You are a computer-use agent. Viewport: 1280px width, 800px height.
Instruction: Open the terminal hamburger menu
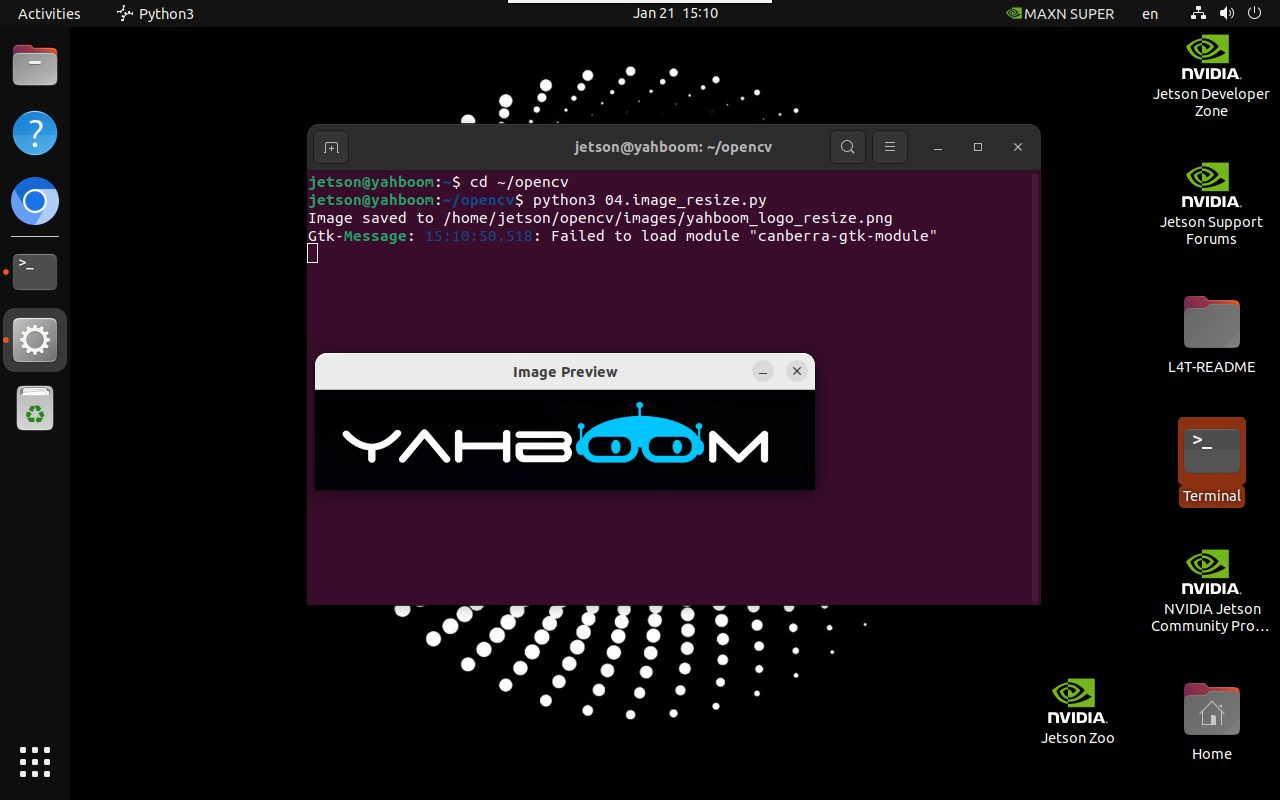pyautogui.click(x=889, y=147)
